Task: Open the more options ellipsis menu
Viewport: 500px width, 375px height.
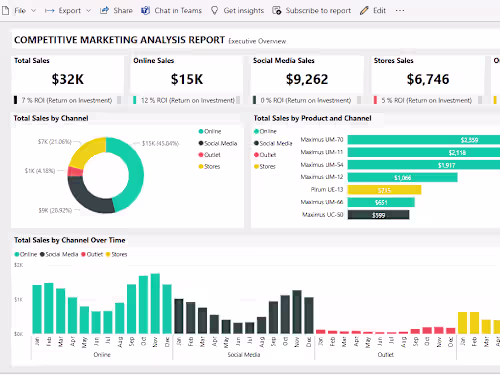Action: pyautogui.click(x=400, y=11)
